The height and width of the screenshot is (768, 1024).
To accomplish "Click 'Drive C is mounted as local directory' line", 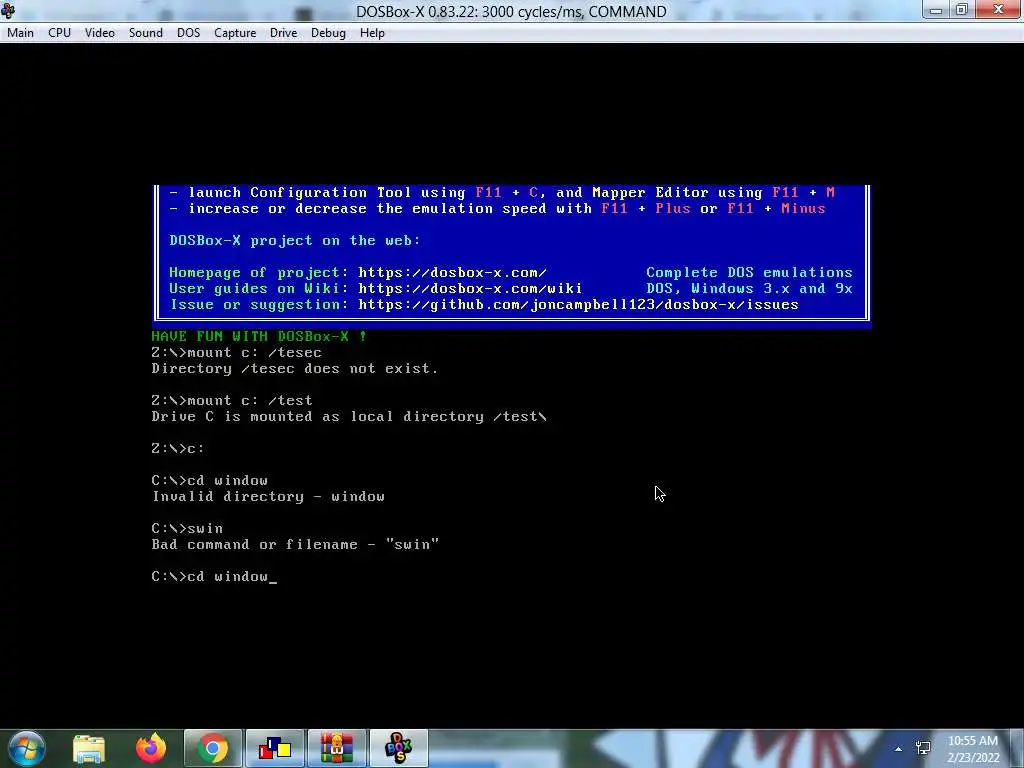I will (349, 417).
